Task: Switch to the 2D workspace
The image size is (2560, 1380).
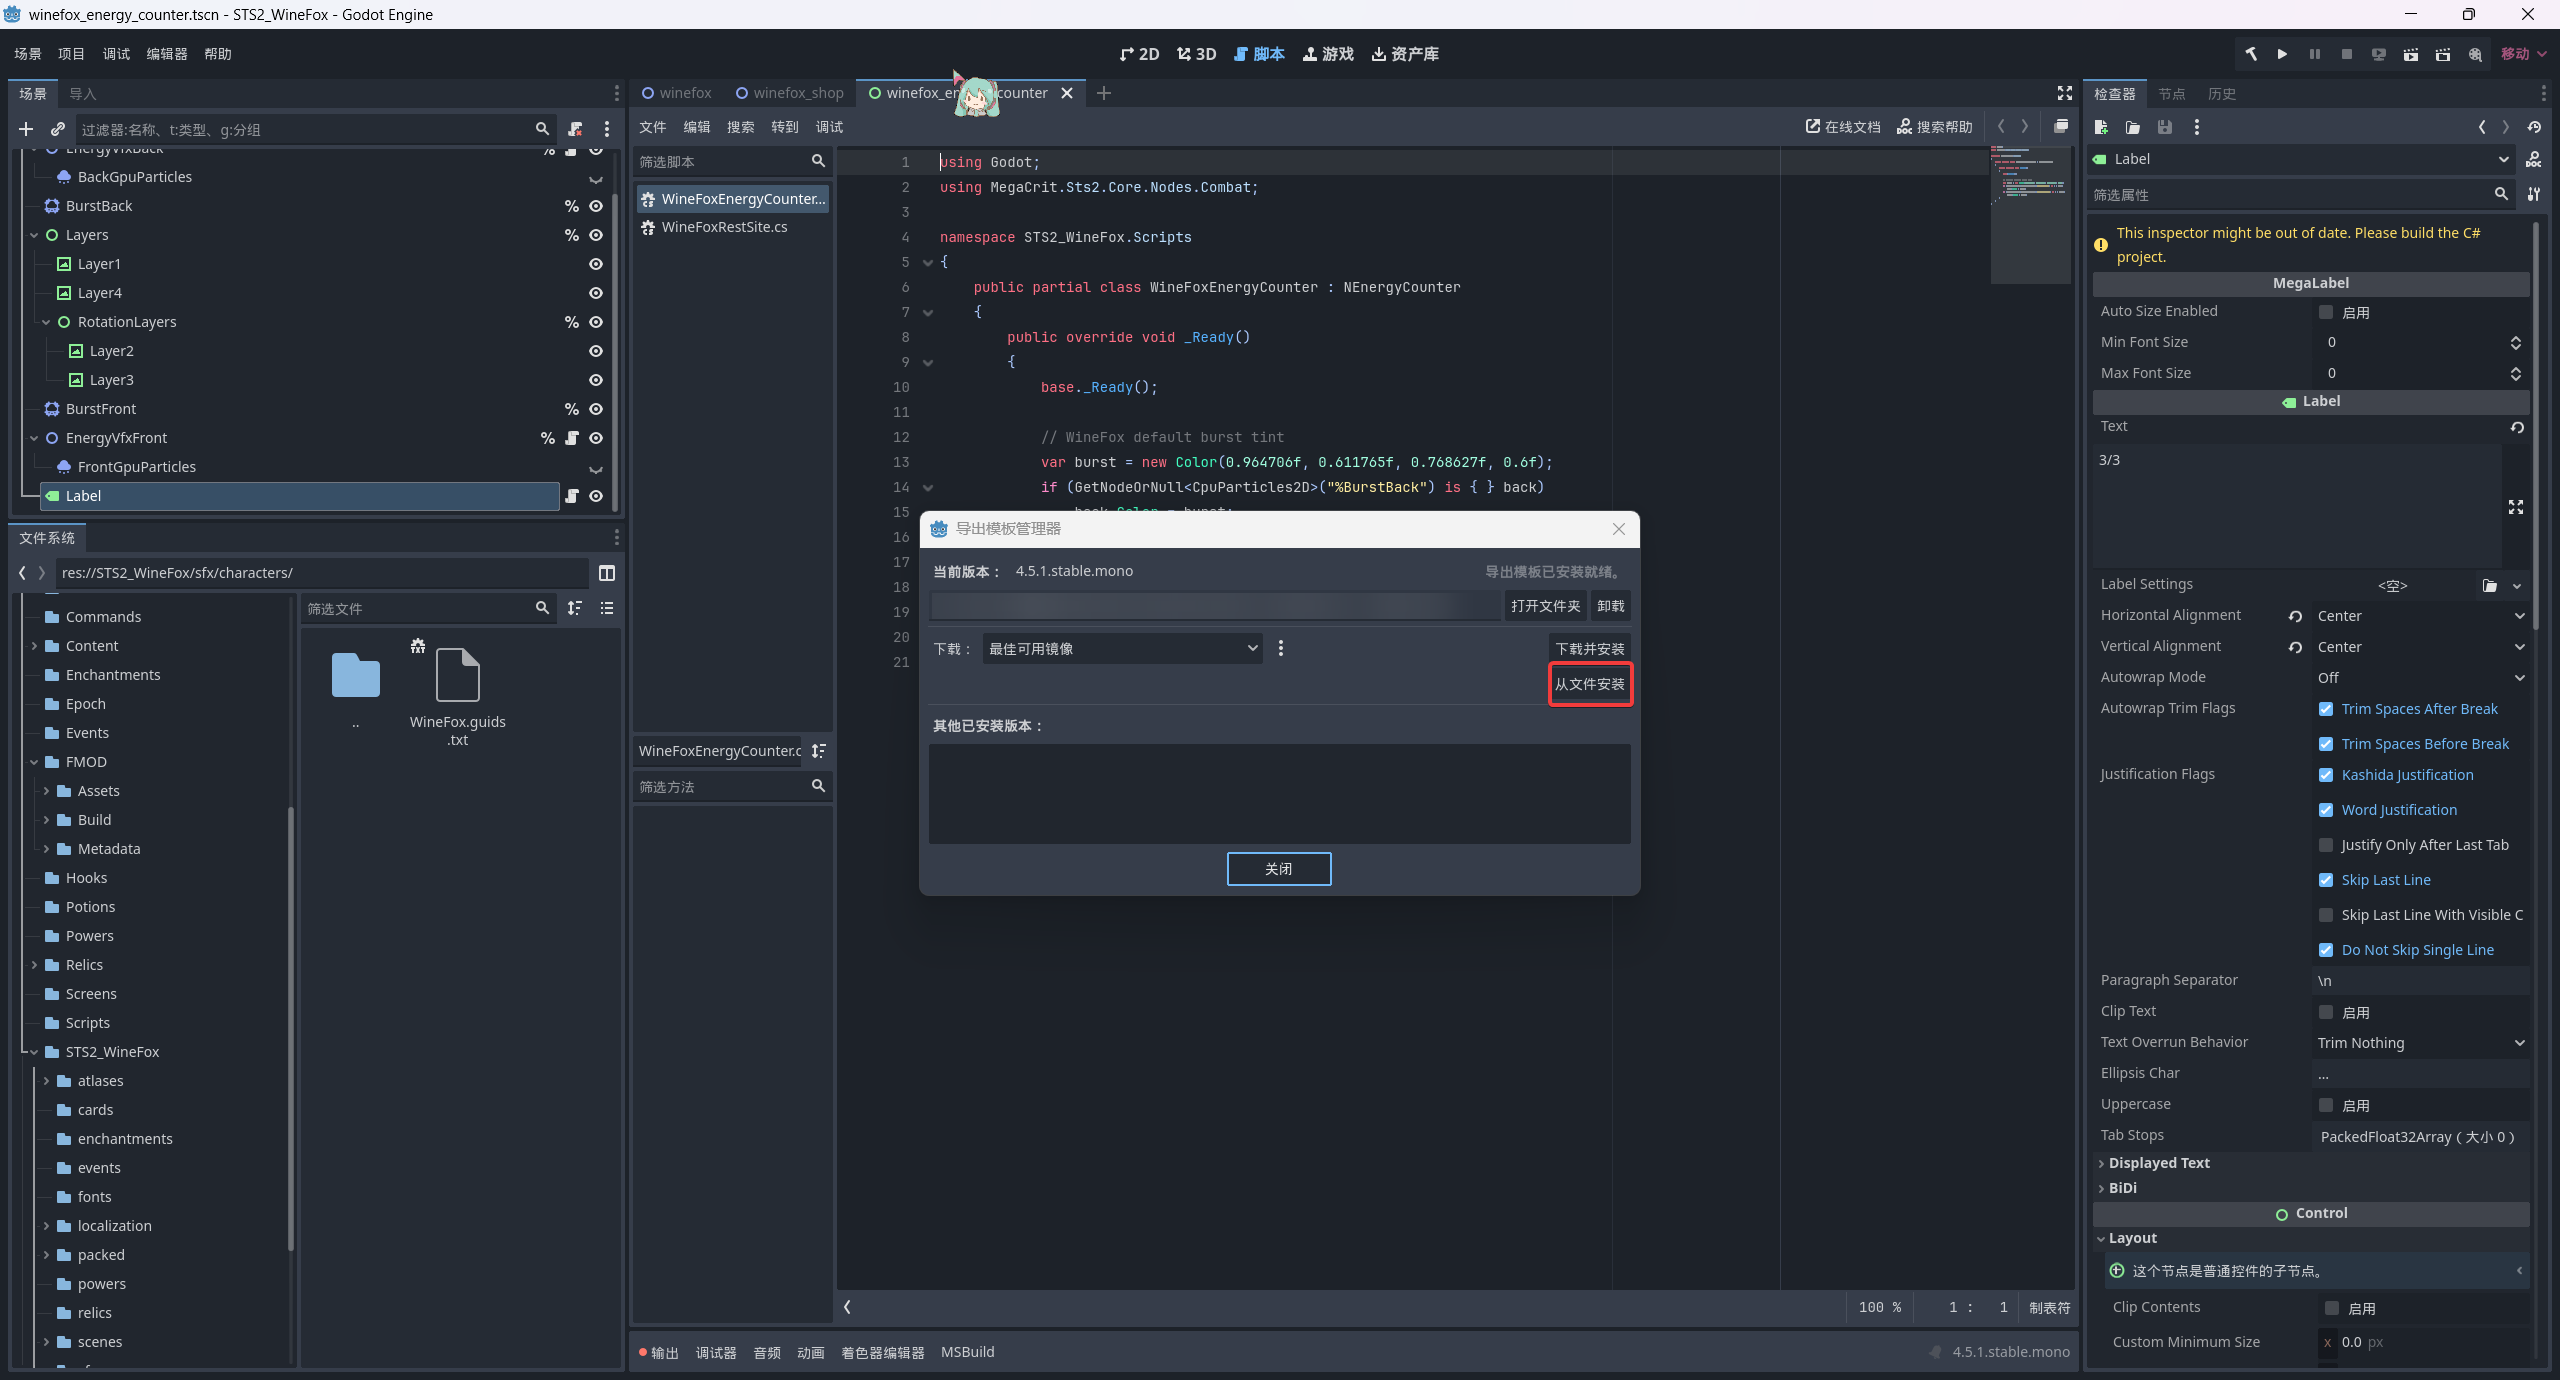Action: [x=1139, y=54]
